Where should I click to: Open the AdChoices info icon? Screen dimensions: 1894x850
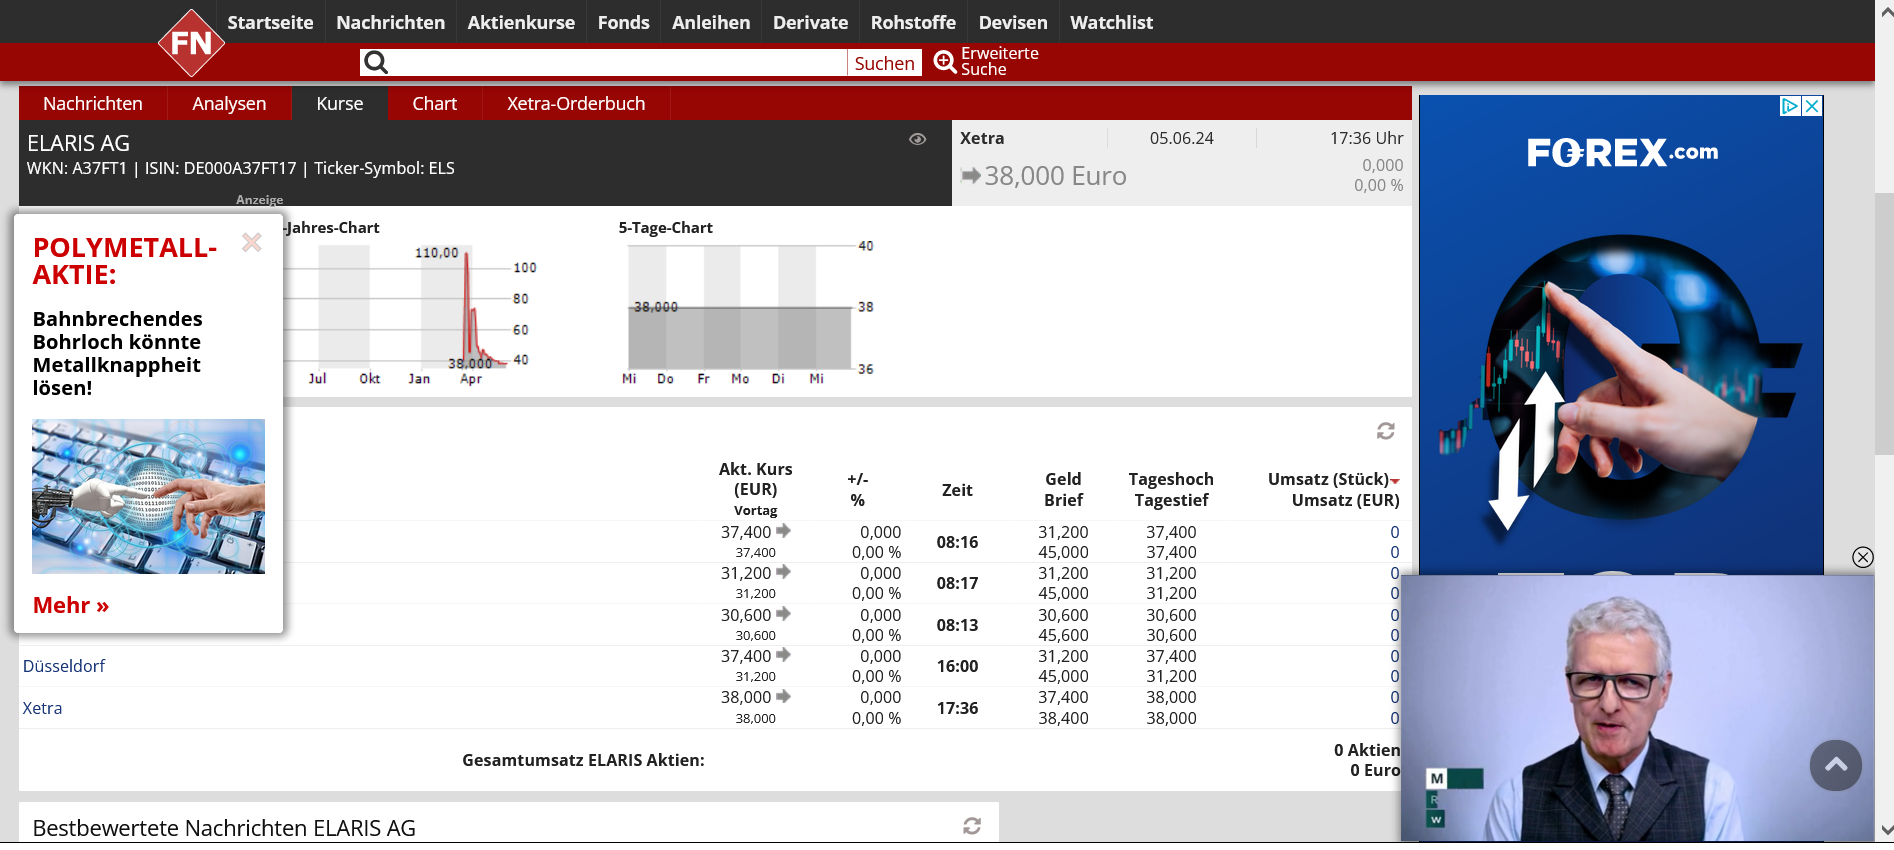1790,106
